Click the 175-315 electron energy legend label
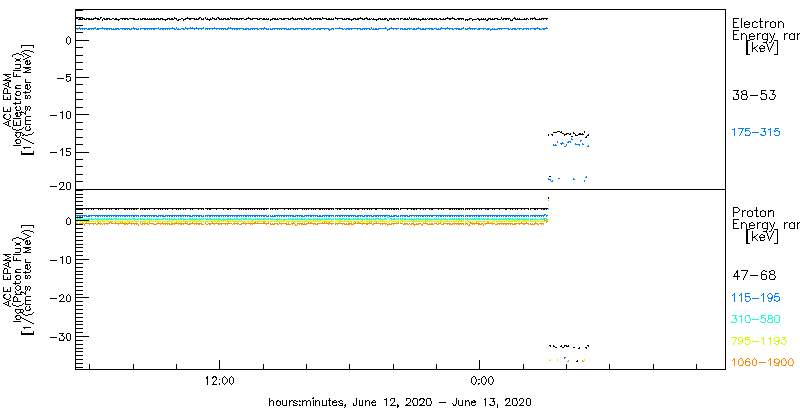This screenshot has height=410, width=800. pos(756,133)
